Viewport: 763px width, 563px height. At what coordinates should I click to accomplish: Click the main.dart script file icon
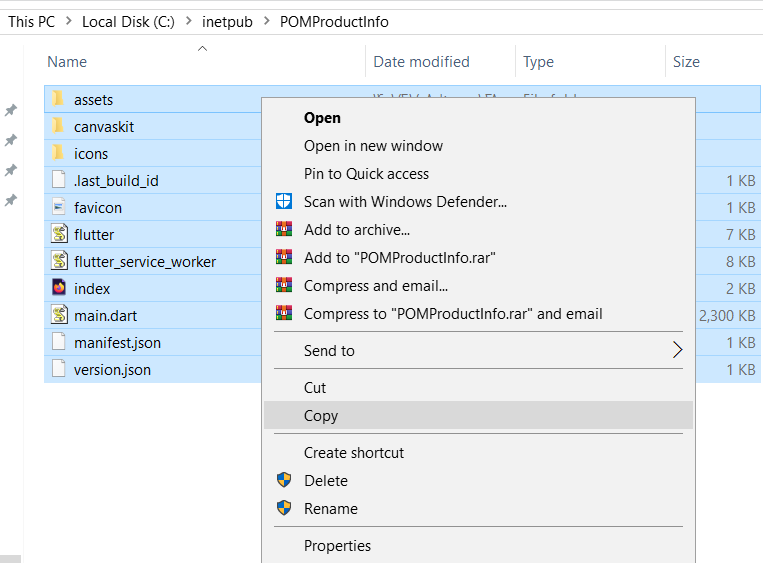59,315
